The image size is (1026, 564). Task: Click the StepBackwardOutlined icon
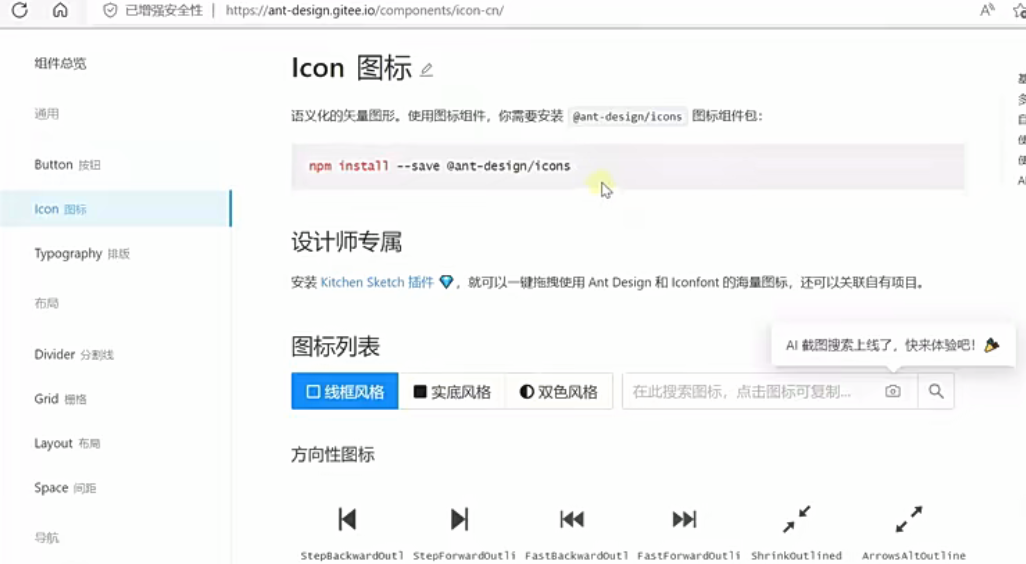pos(347,519)
